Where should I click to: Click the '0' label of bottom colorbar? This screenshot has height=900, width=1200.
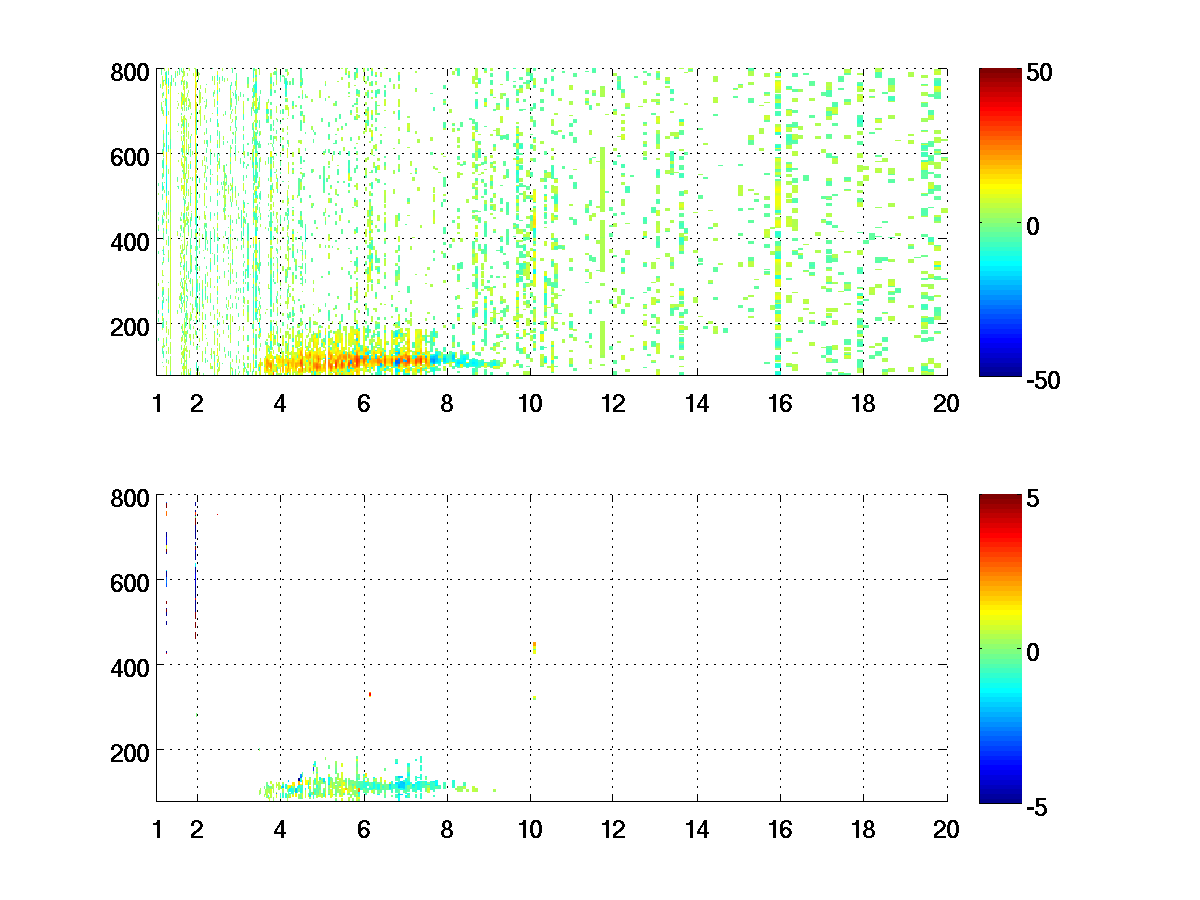[x=1033, y=652]
